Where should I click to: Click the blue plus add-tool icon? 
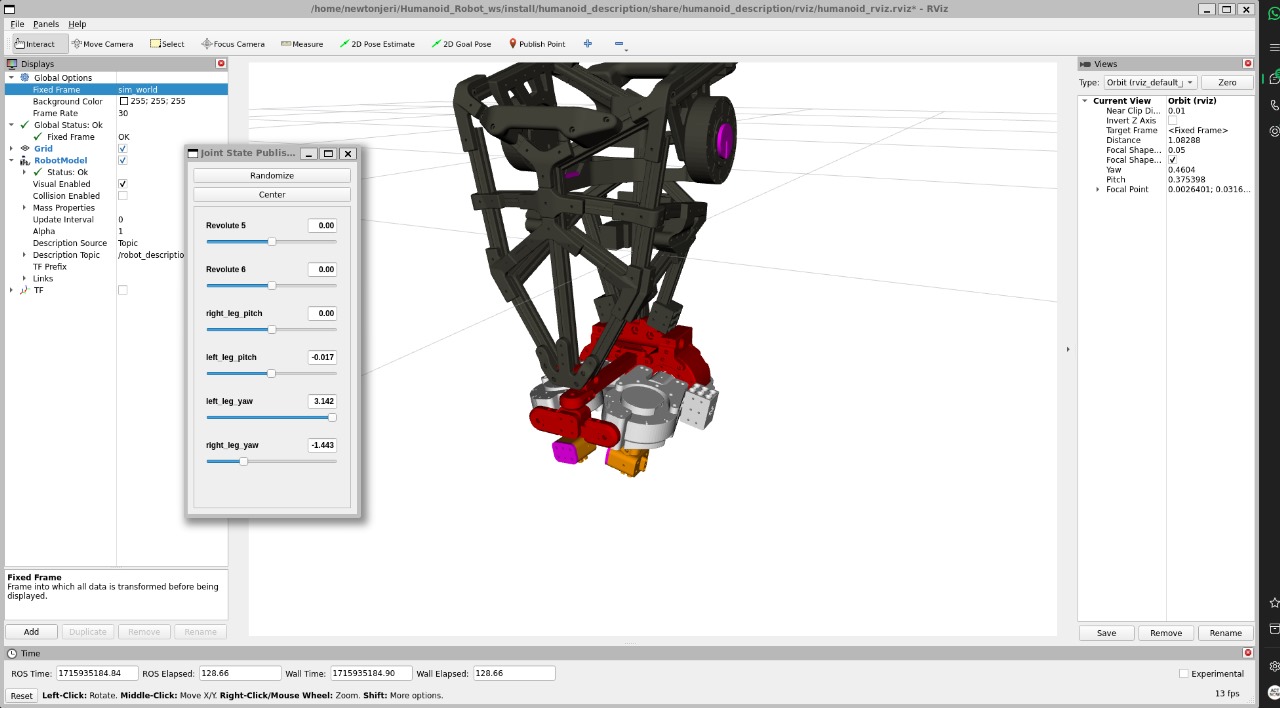click(x=588, y=44)
